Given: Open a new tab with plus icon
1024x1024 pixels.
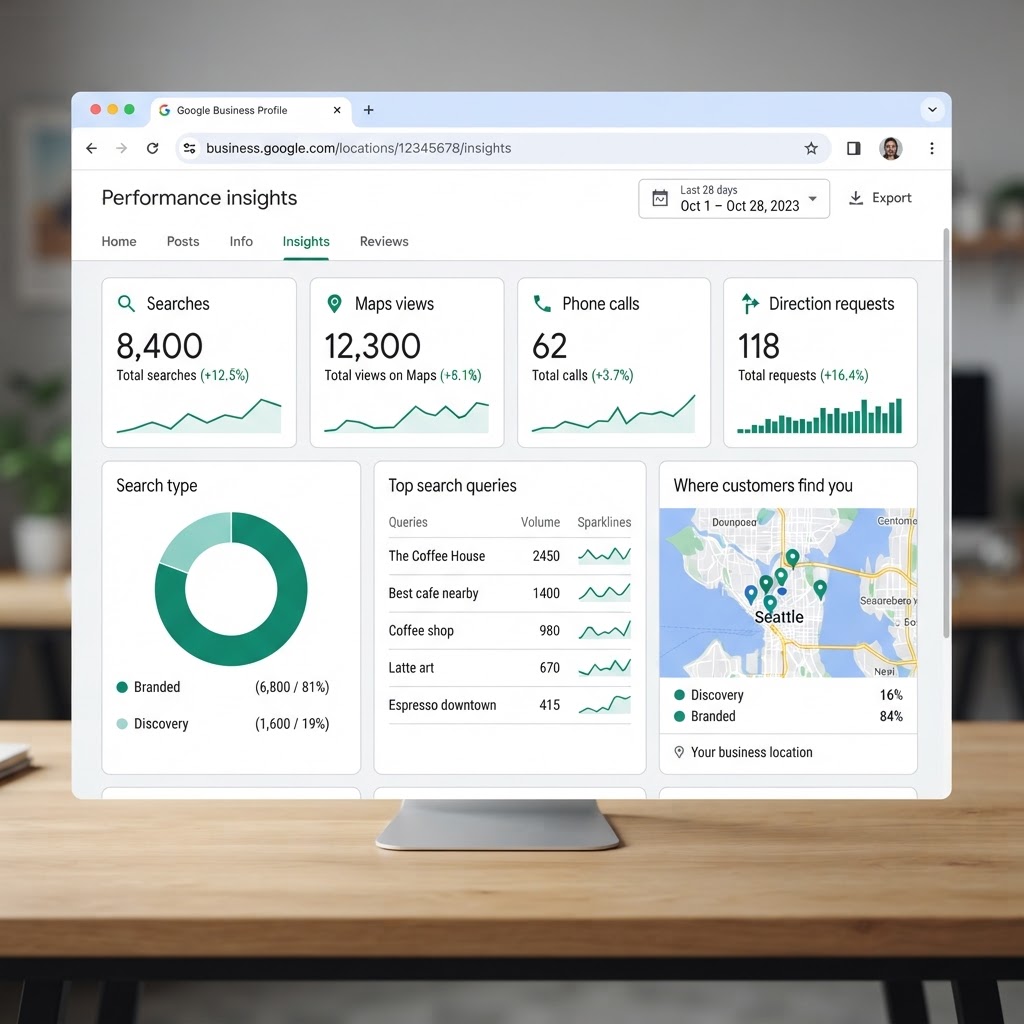Looking at the screenshot, I should coord(368,110).
